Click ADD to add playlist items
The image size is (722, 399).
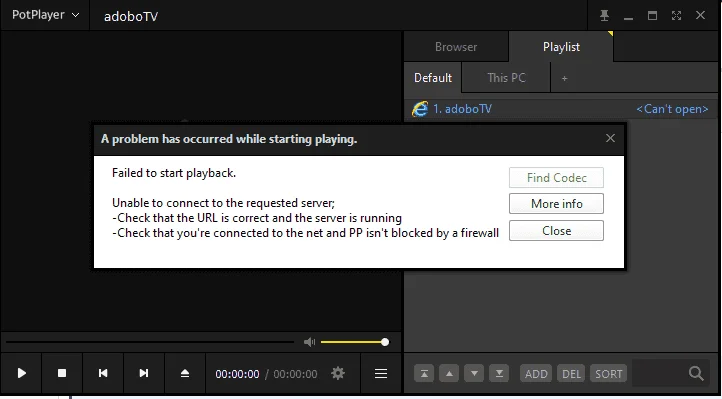[536, 374]
